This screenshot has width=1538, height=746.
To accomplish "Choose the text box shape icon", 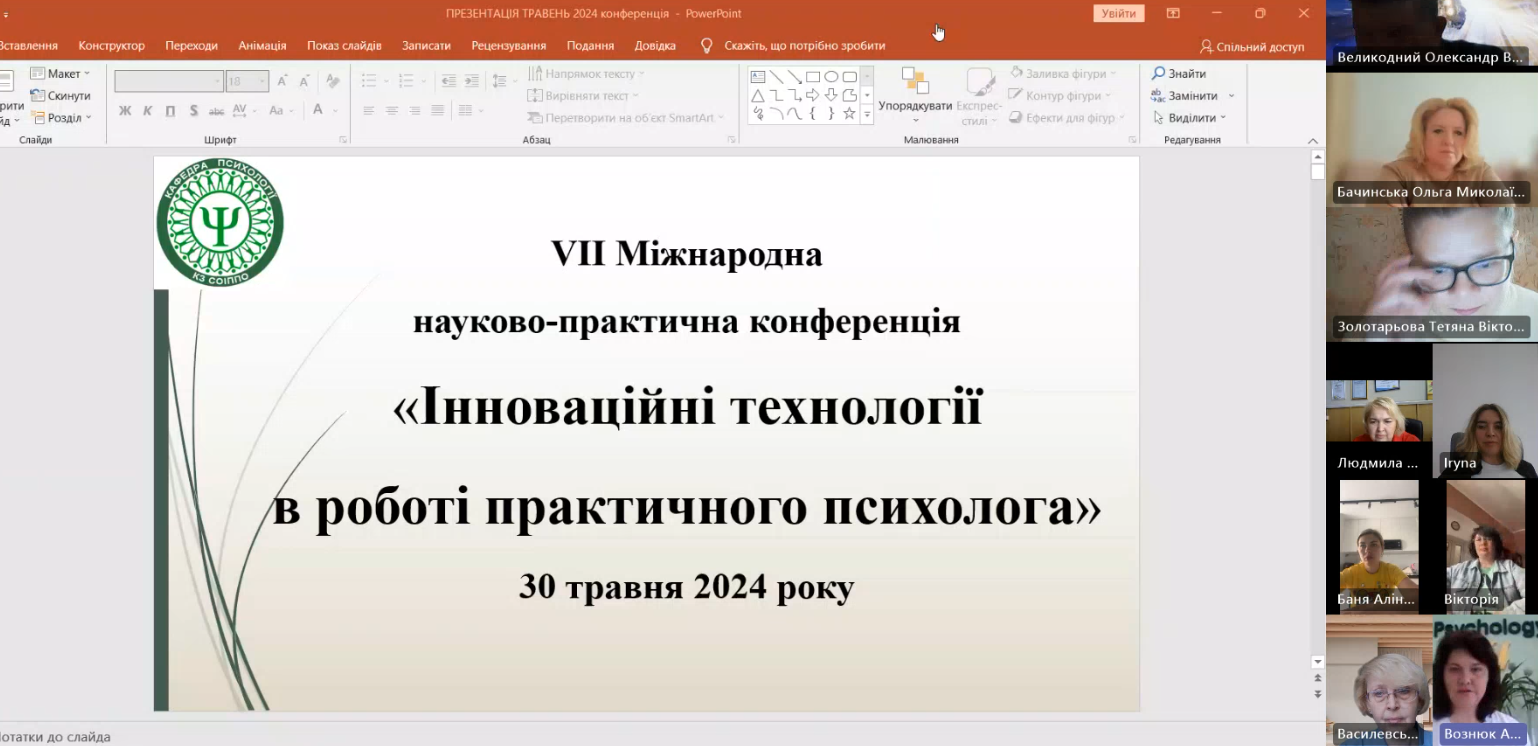I will tap(758, 77).
